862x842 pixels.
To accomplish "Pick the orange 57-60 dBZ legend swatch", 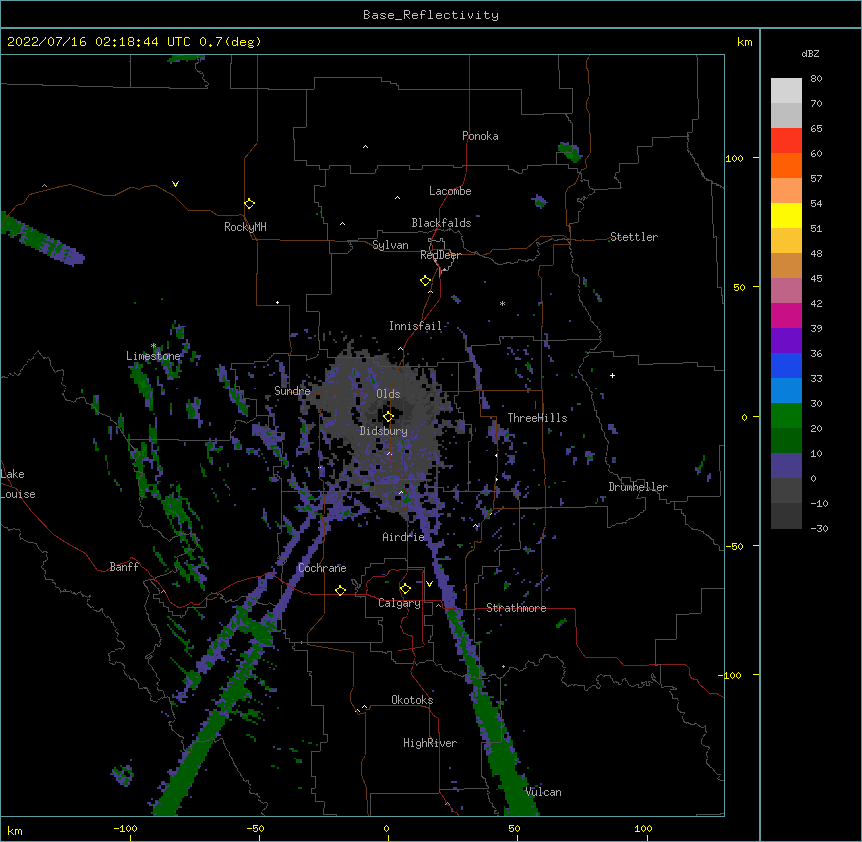I will (786, 165).
